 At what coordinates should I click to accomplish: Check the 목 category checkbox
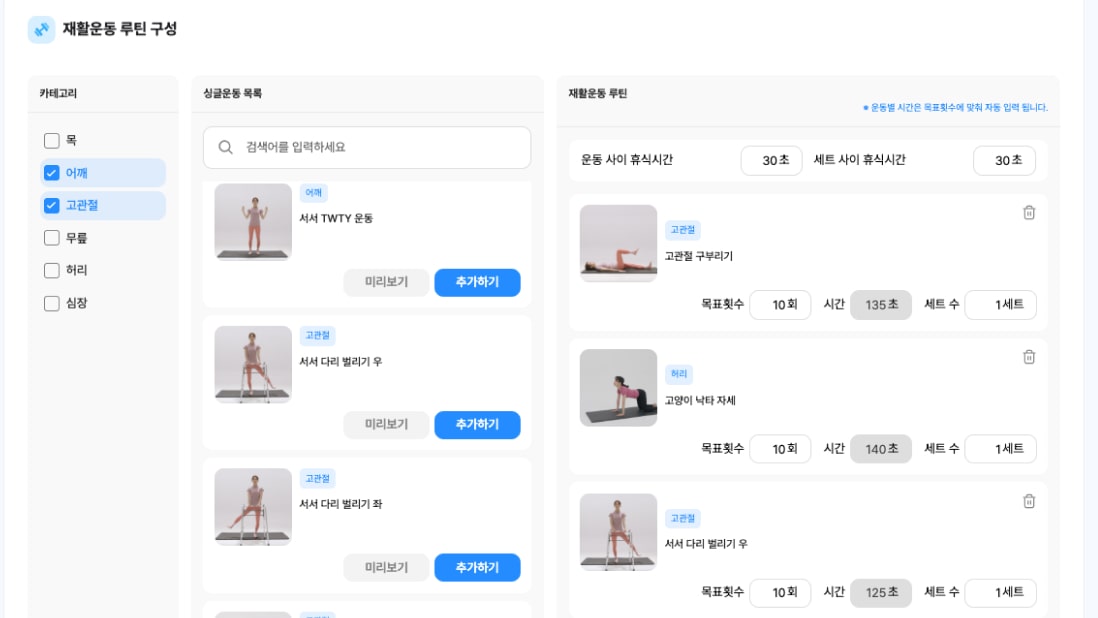(52, 141)
